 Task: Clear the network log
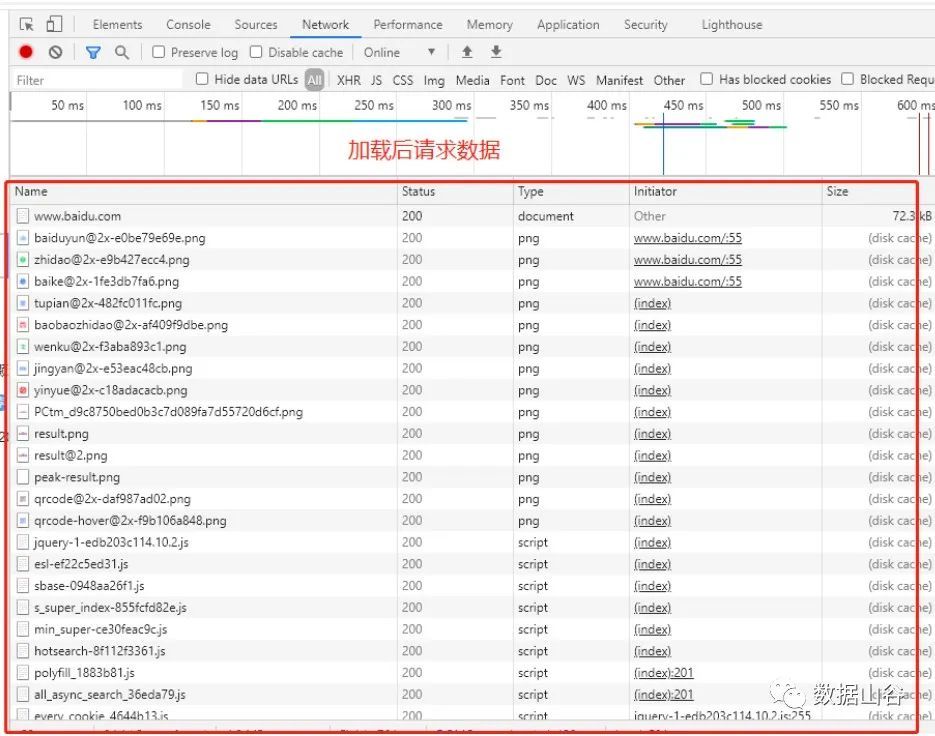(x=55, y=52)
